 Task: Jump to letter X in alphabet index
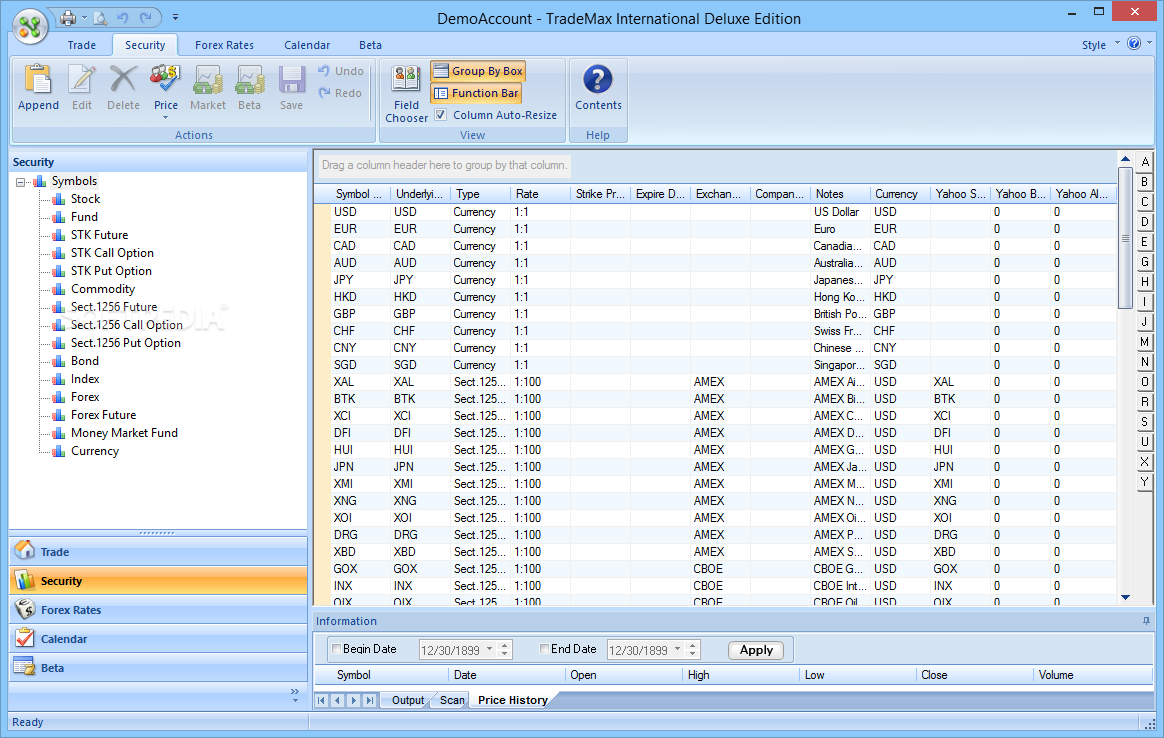coord(1145,462)
